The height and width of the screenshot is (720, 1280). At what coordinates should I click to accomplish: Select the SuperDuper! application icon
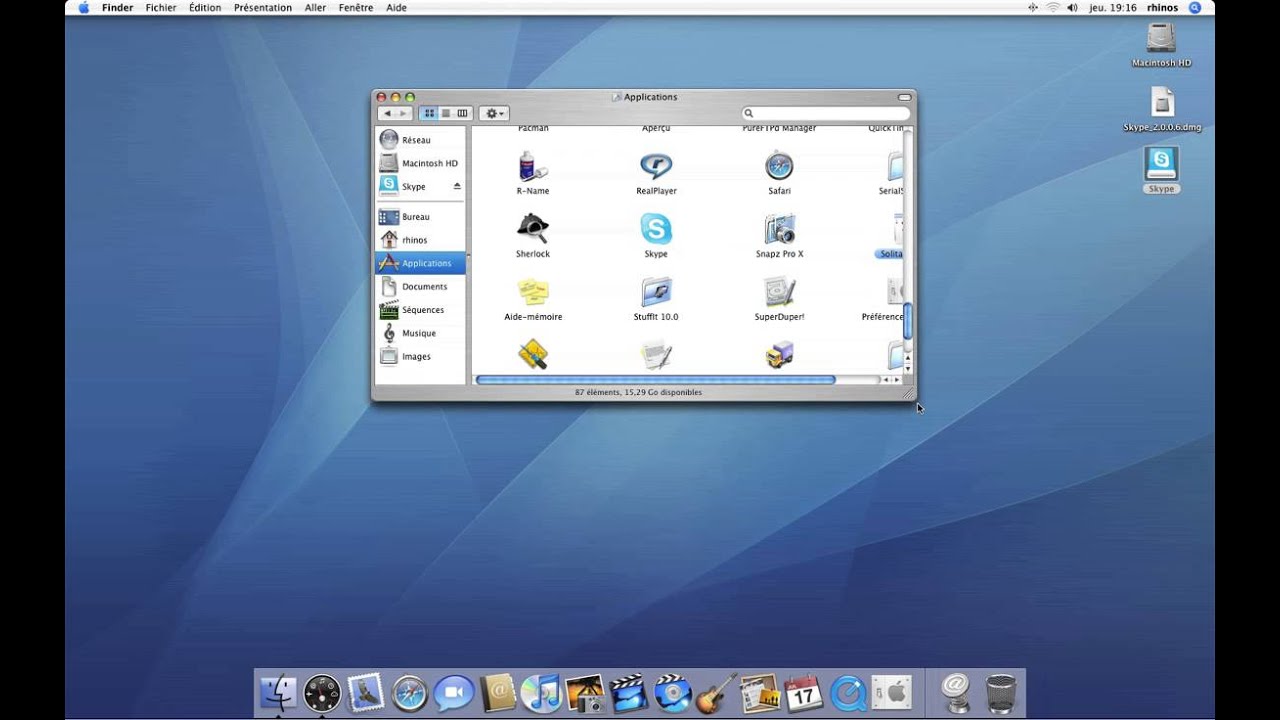pos(779,292)
